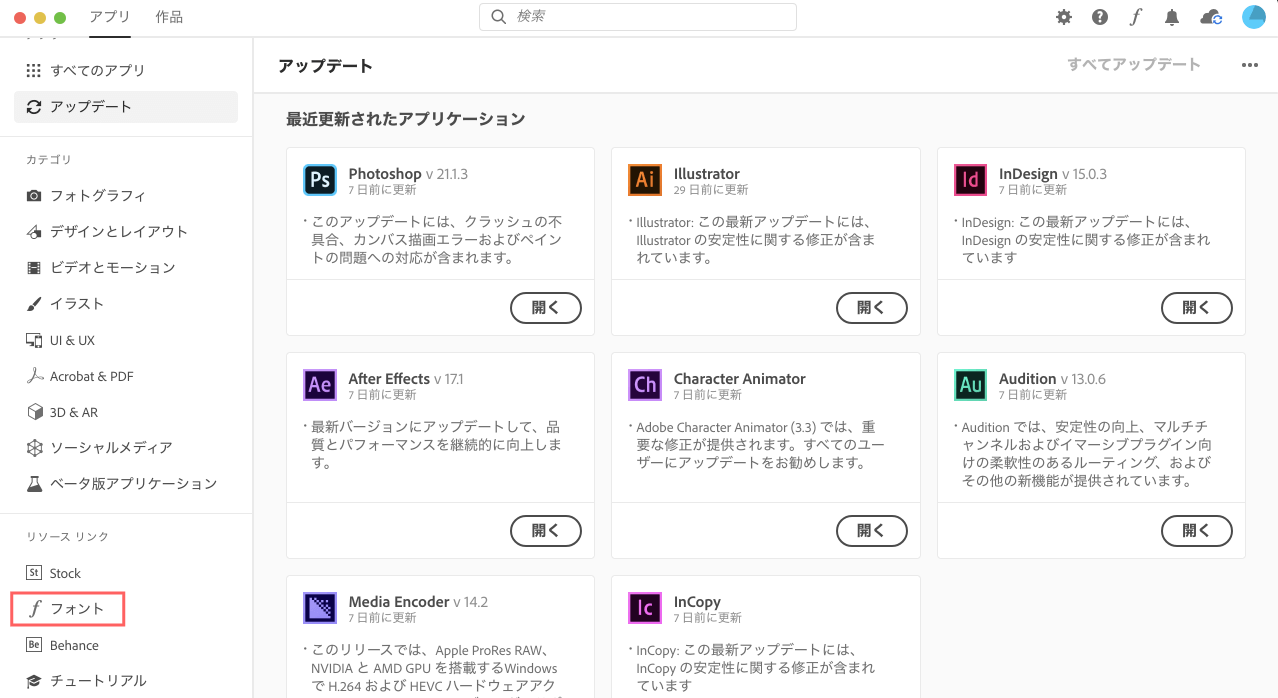The width and height of the screenshot is (1278, 698).
Task: Click the Media Encoder app icon
Action: [320, 608]
